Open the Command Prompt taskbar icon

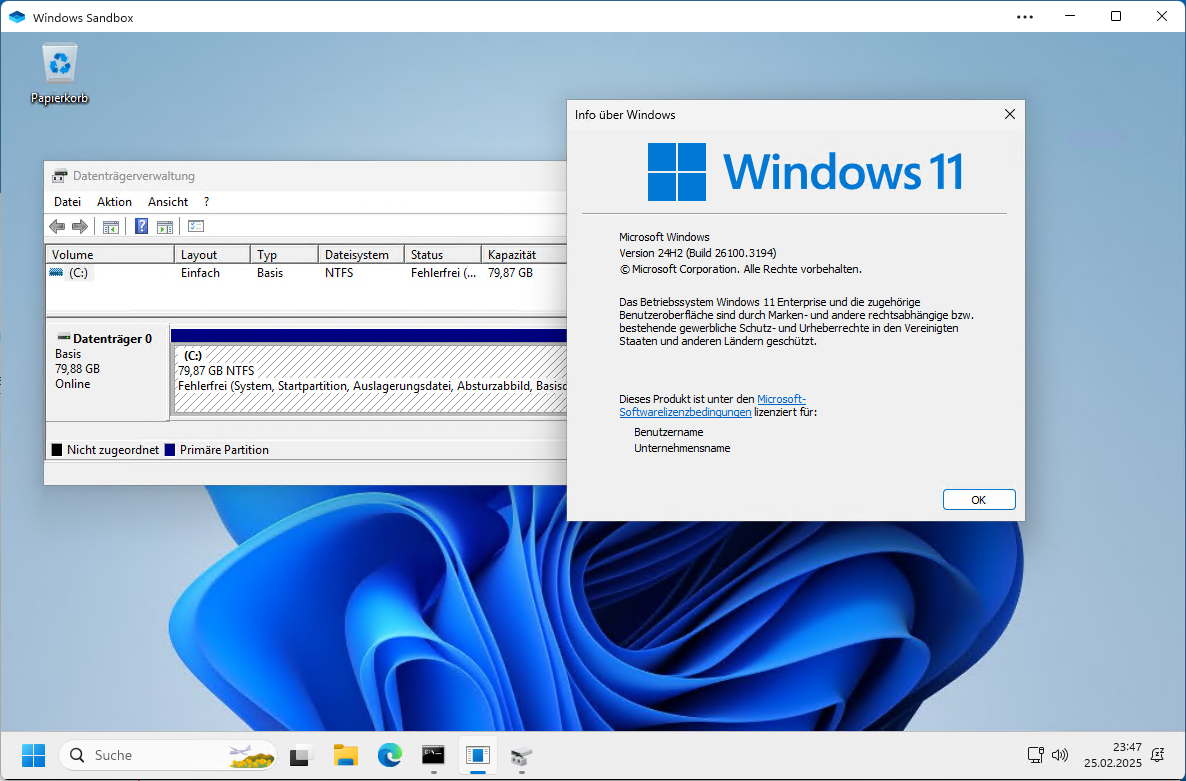(433, 755)
